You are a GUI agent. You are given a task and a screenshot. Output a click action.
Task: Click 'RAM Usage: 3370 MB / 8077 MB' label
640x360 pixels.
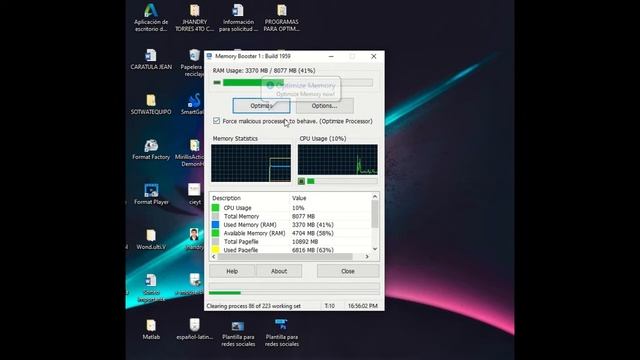[264, 71]
